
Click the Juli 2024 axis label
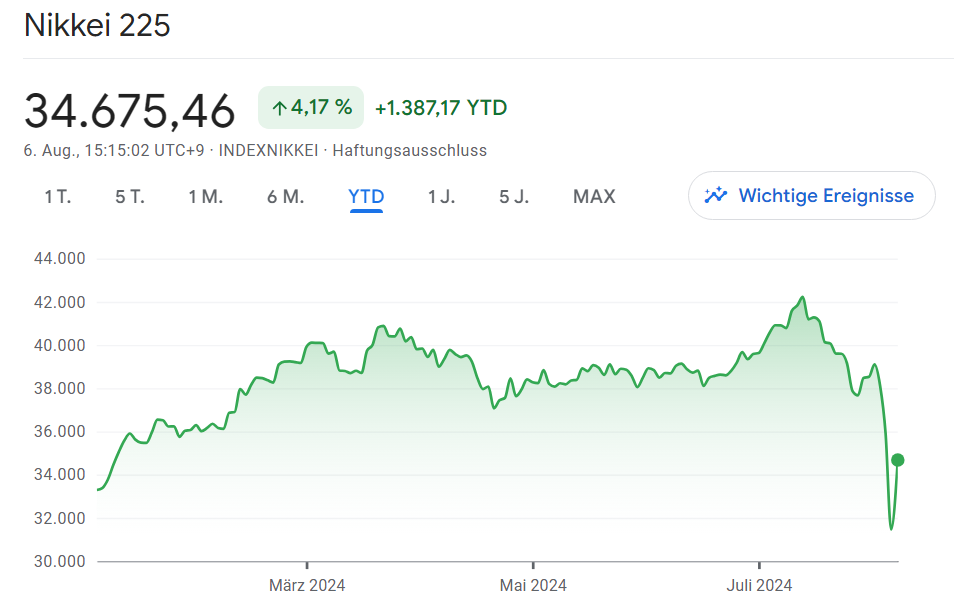(x=759, y=585)
